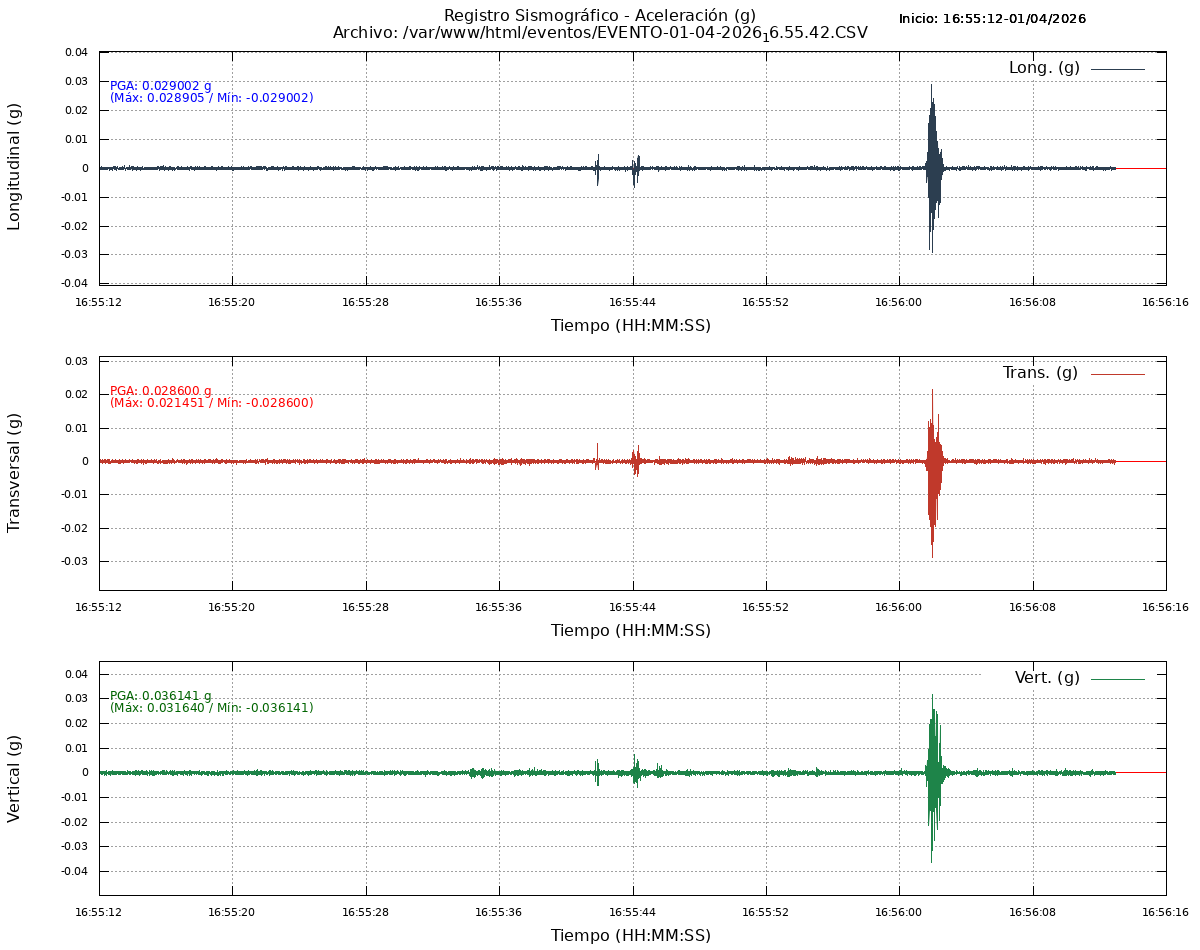Click 16:56:00 tick on the Transversal time axis
The height and width of the screenshot is (950, 1200).
coord(899,607)
